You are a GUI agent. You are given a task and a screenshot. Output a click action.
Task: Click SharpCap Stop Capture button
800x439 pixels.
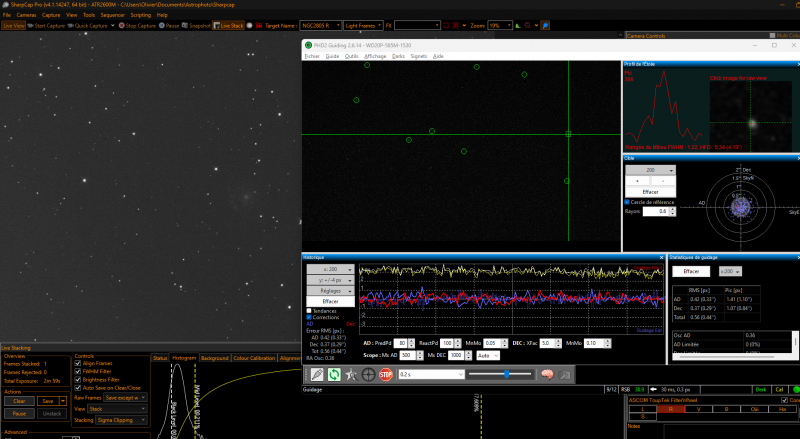point(137,26)
